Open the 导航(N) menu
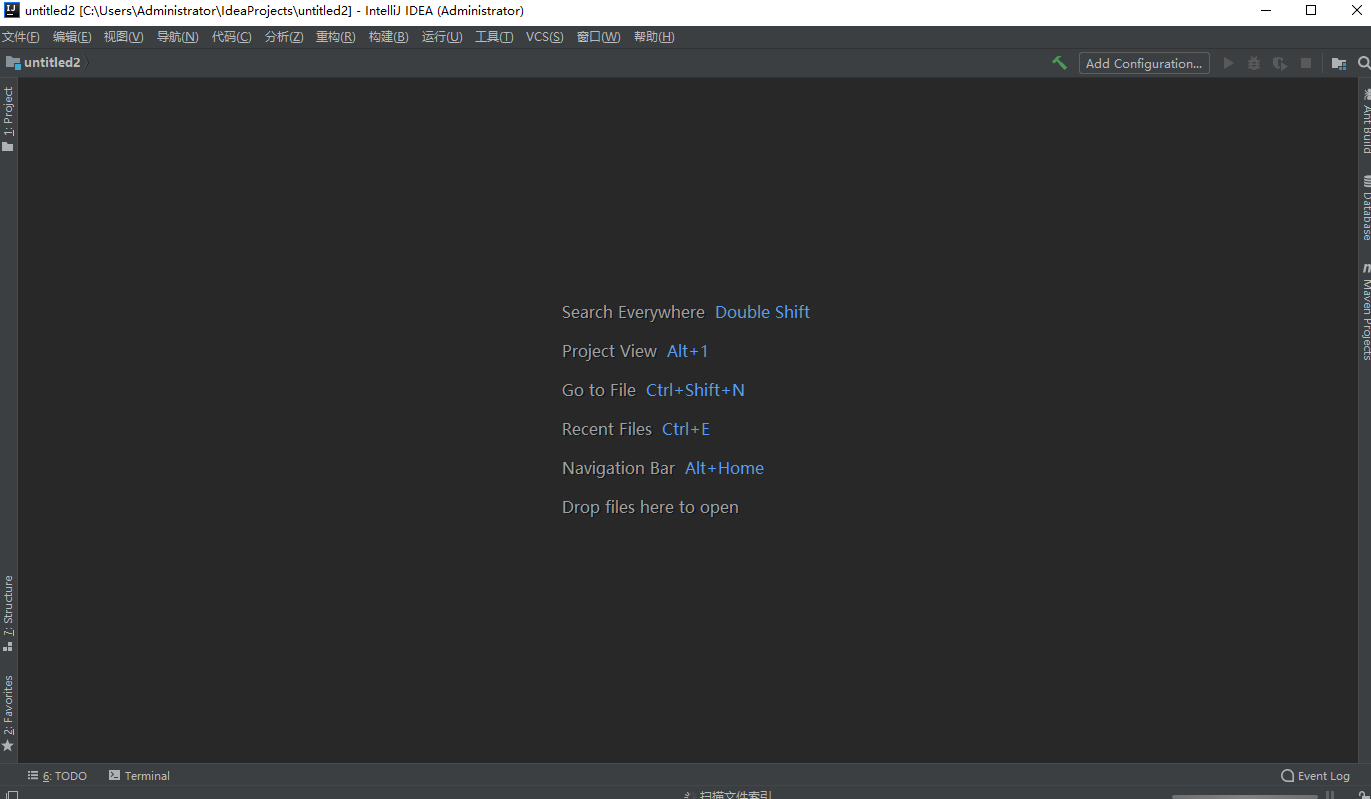The width and height of the screenshot is (1371, 799). (x=178, y=37)
